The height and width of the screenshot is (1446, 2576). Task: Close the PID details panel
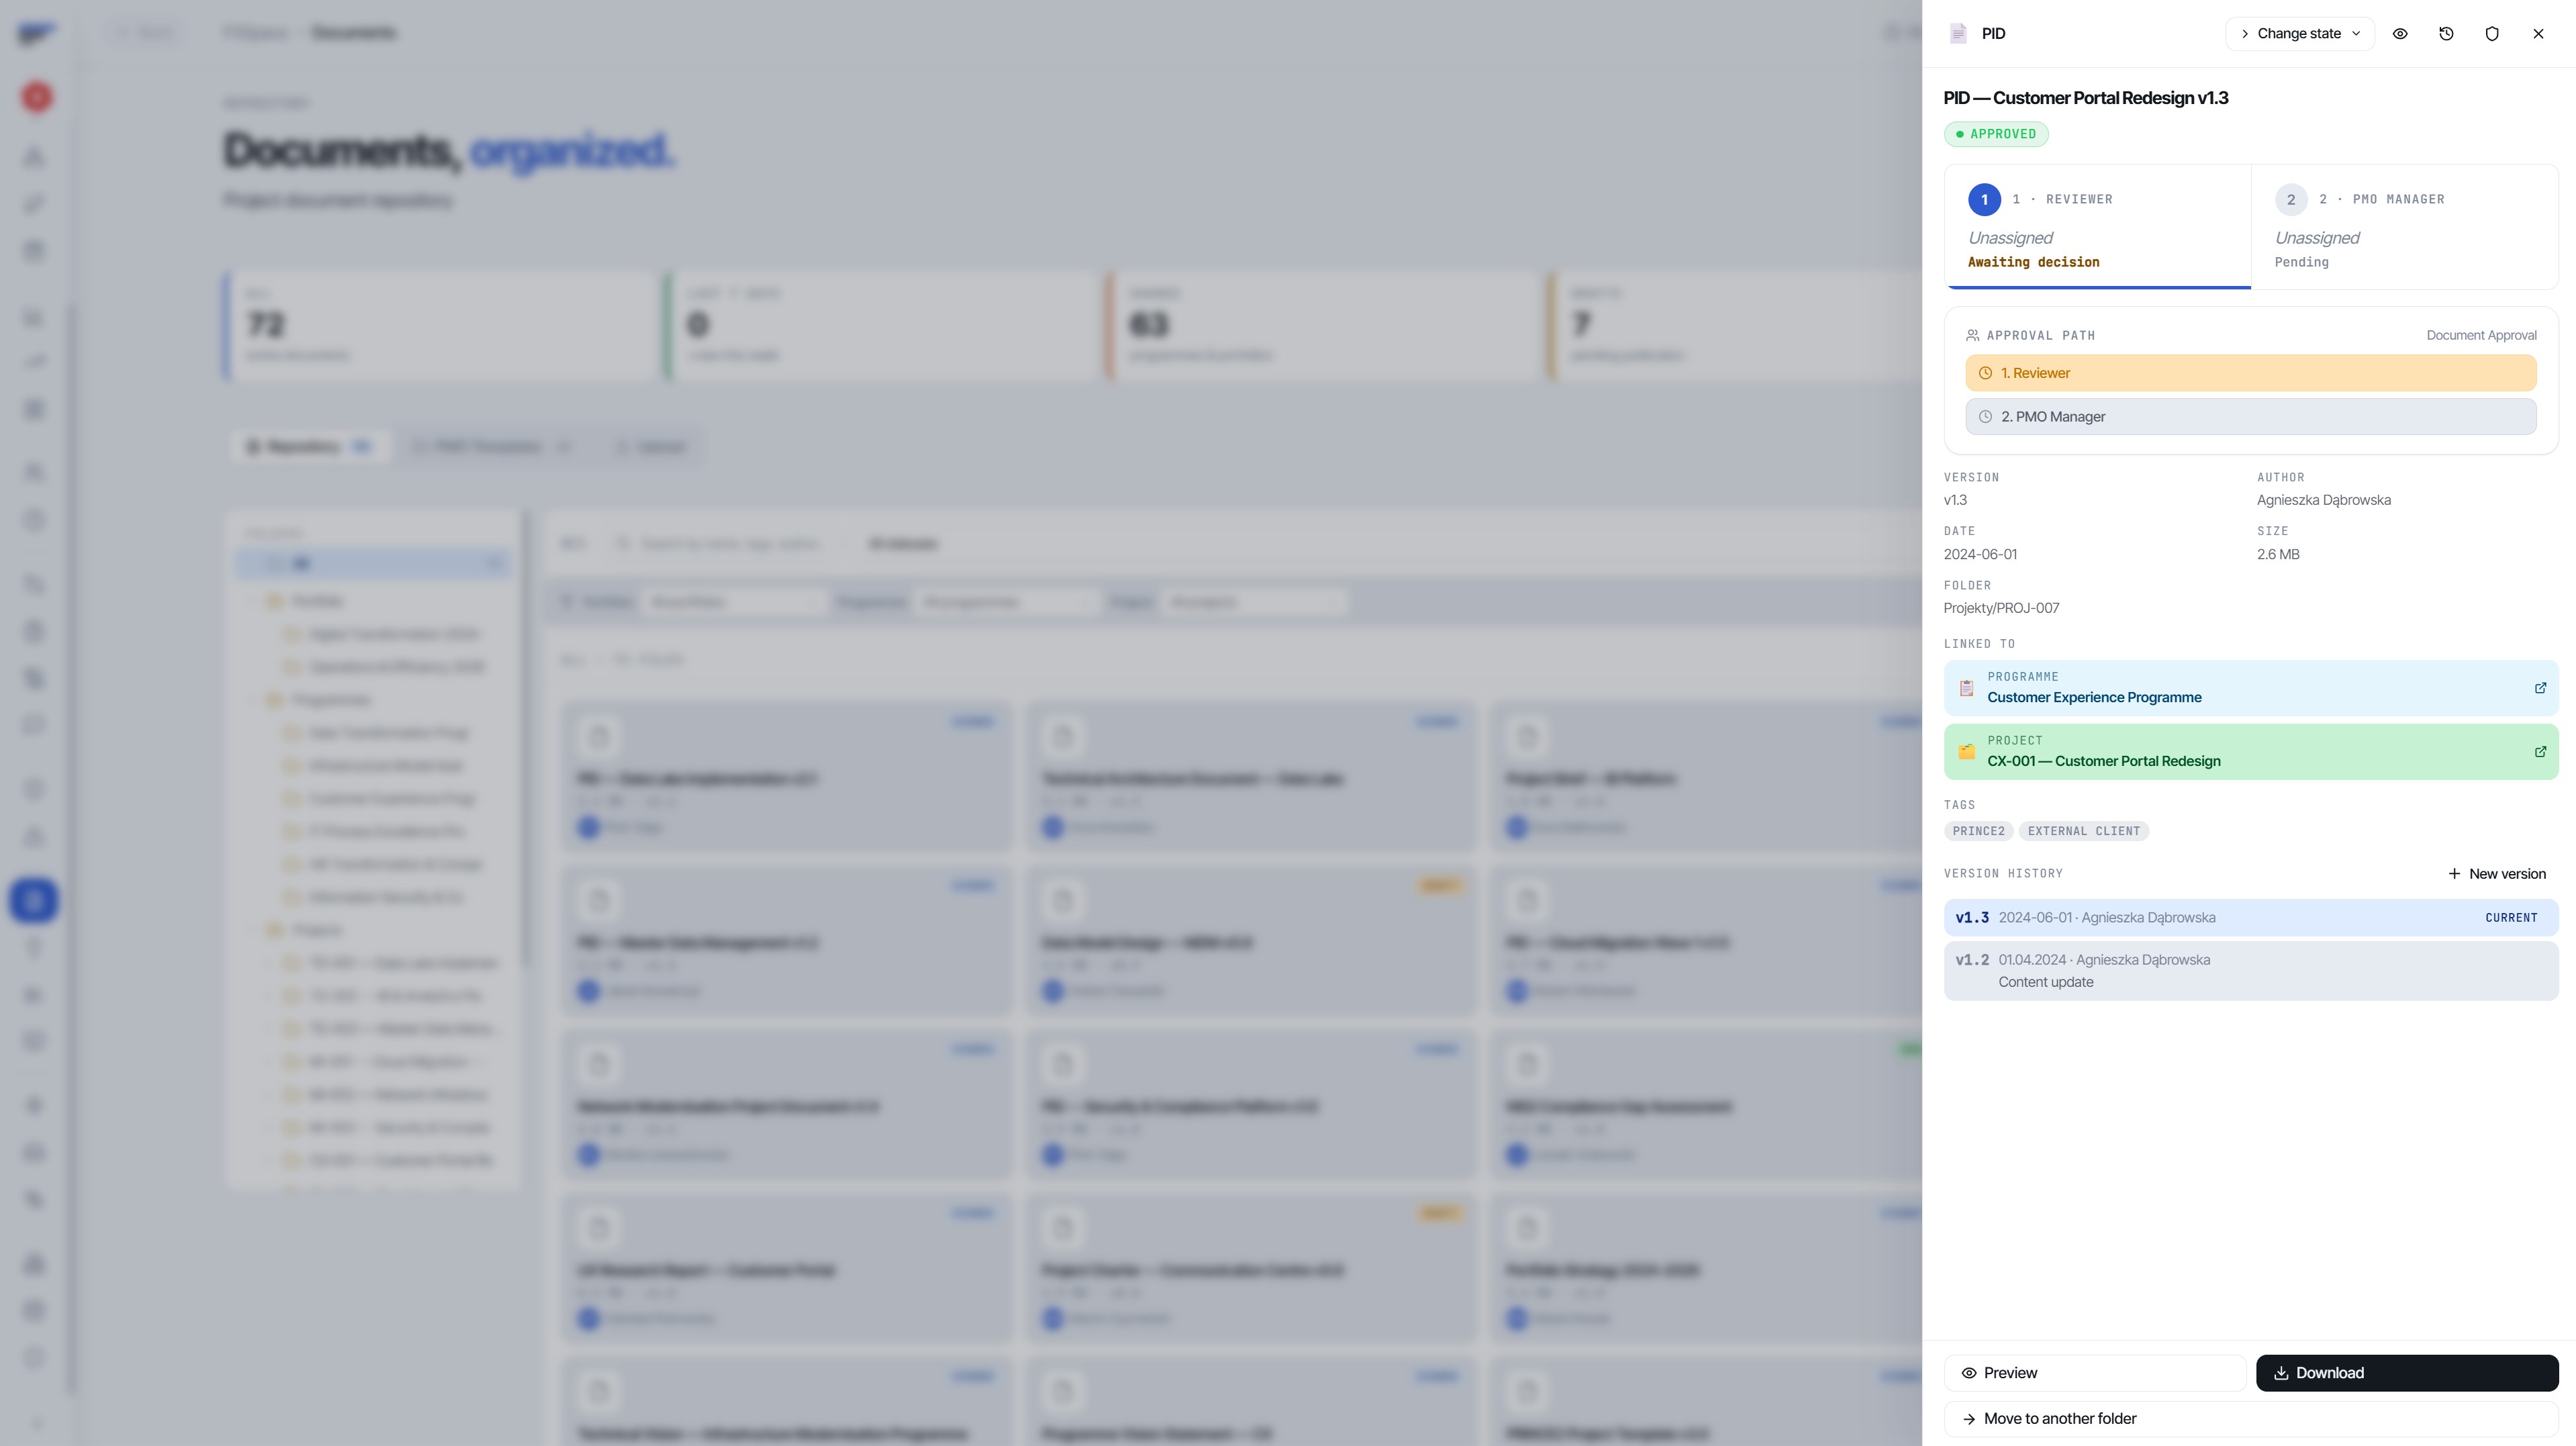point(2538,33)
